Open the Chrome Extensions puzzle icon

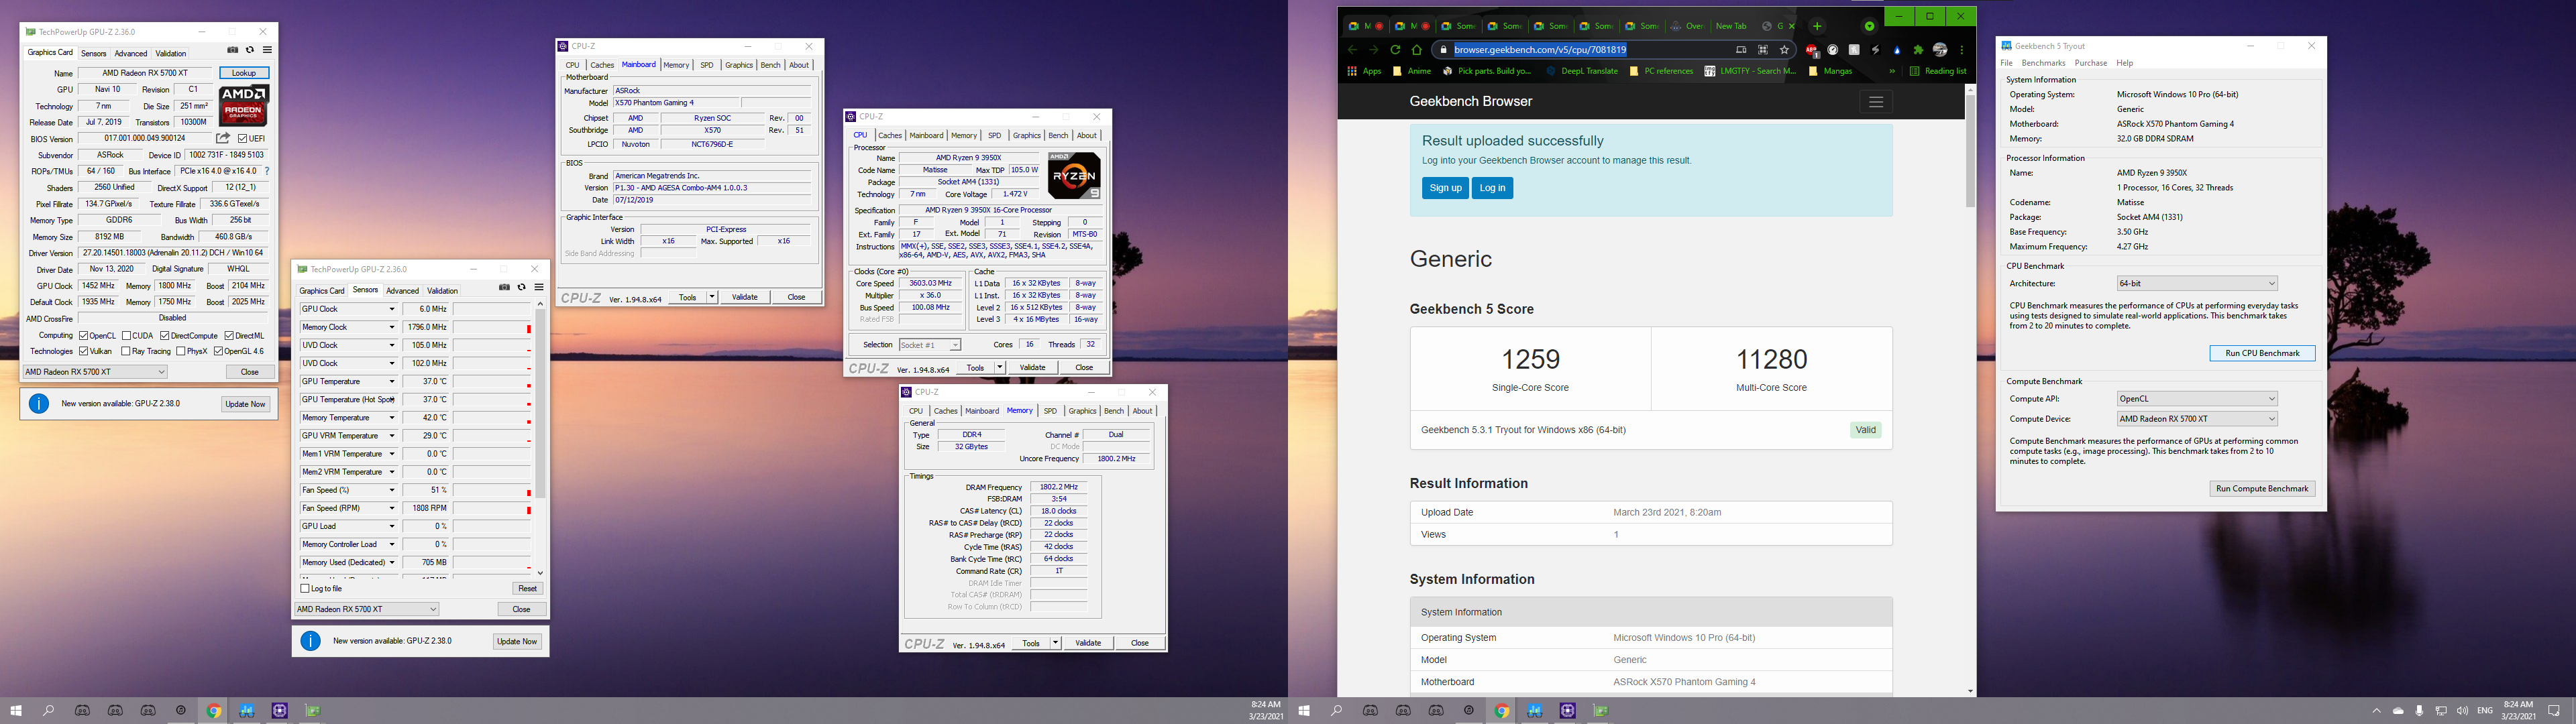[x=1918, y=50]
